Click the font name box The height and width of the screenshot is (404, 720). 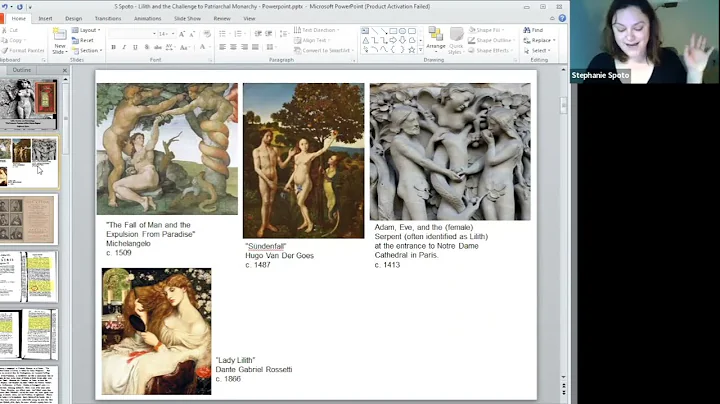pos(132,34)
